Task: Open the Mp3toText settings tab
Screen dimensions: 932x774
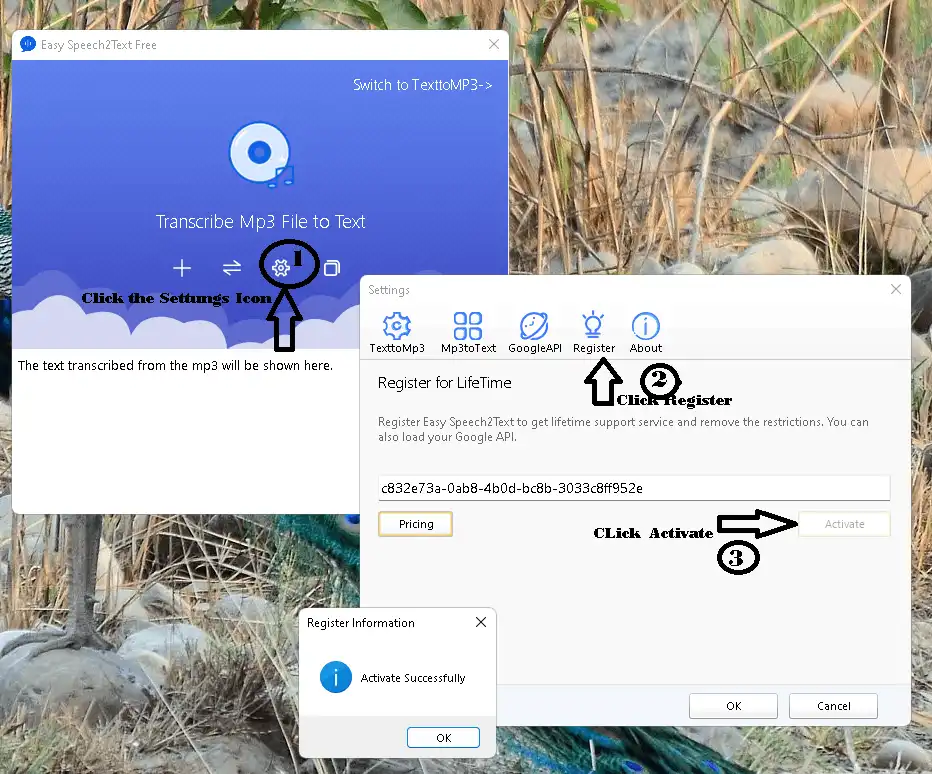Action: click(x=468, y=333)
